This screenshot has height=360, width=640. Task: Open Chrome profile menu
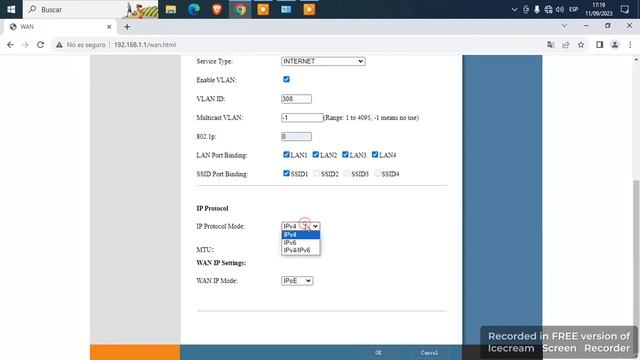click(x=615, y=45)
